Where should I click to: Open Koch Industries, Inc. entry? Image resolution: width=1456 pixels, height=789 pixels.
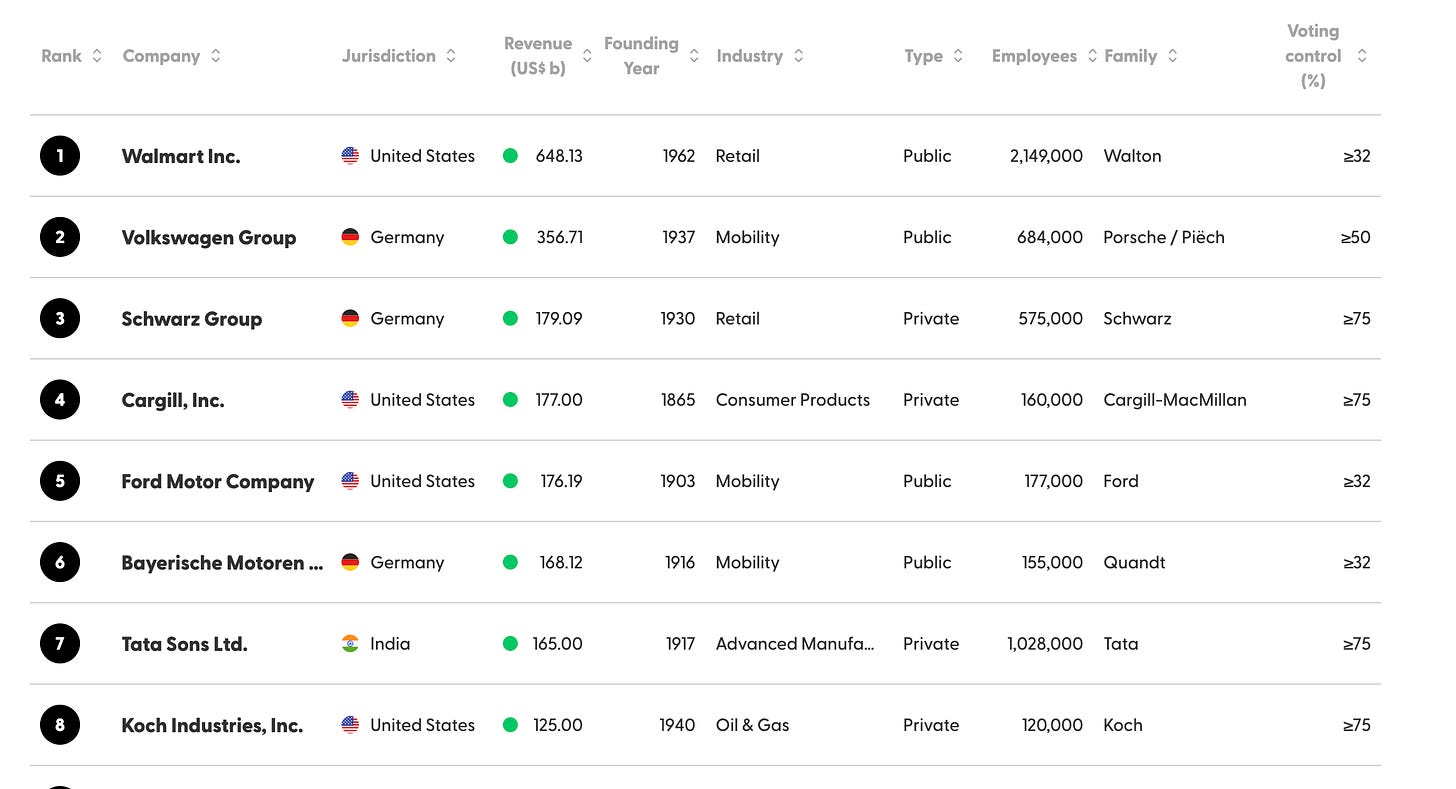pyautogui.click(x=212, y=725)
